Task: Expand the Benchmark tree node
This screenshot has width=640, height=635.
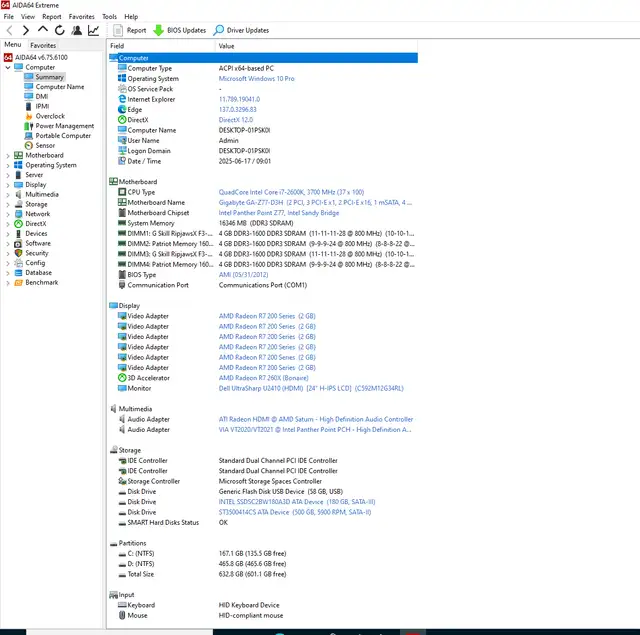Action: pyautogui.click(x=8, y=283)
